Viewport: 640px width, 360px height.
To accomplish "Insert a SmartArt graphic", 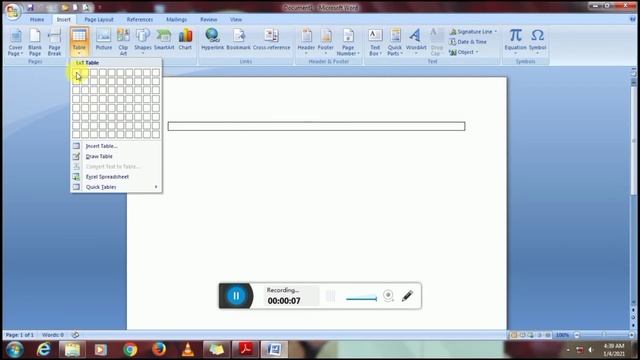I will click(164, 40).
